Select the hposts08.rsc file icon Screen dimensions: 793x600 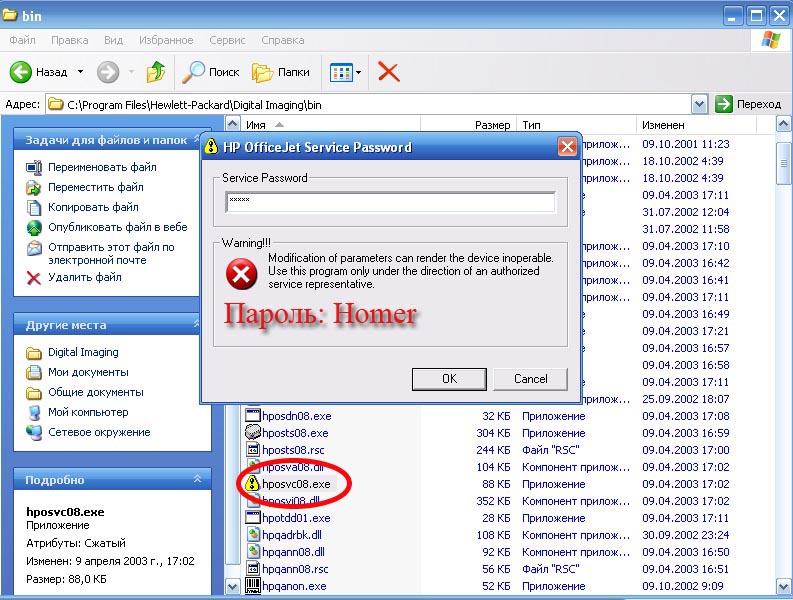point(252,450)
